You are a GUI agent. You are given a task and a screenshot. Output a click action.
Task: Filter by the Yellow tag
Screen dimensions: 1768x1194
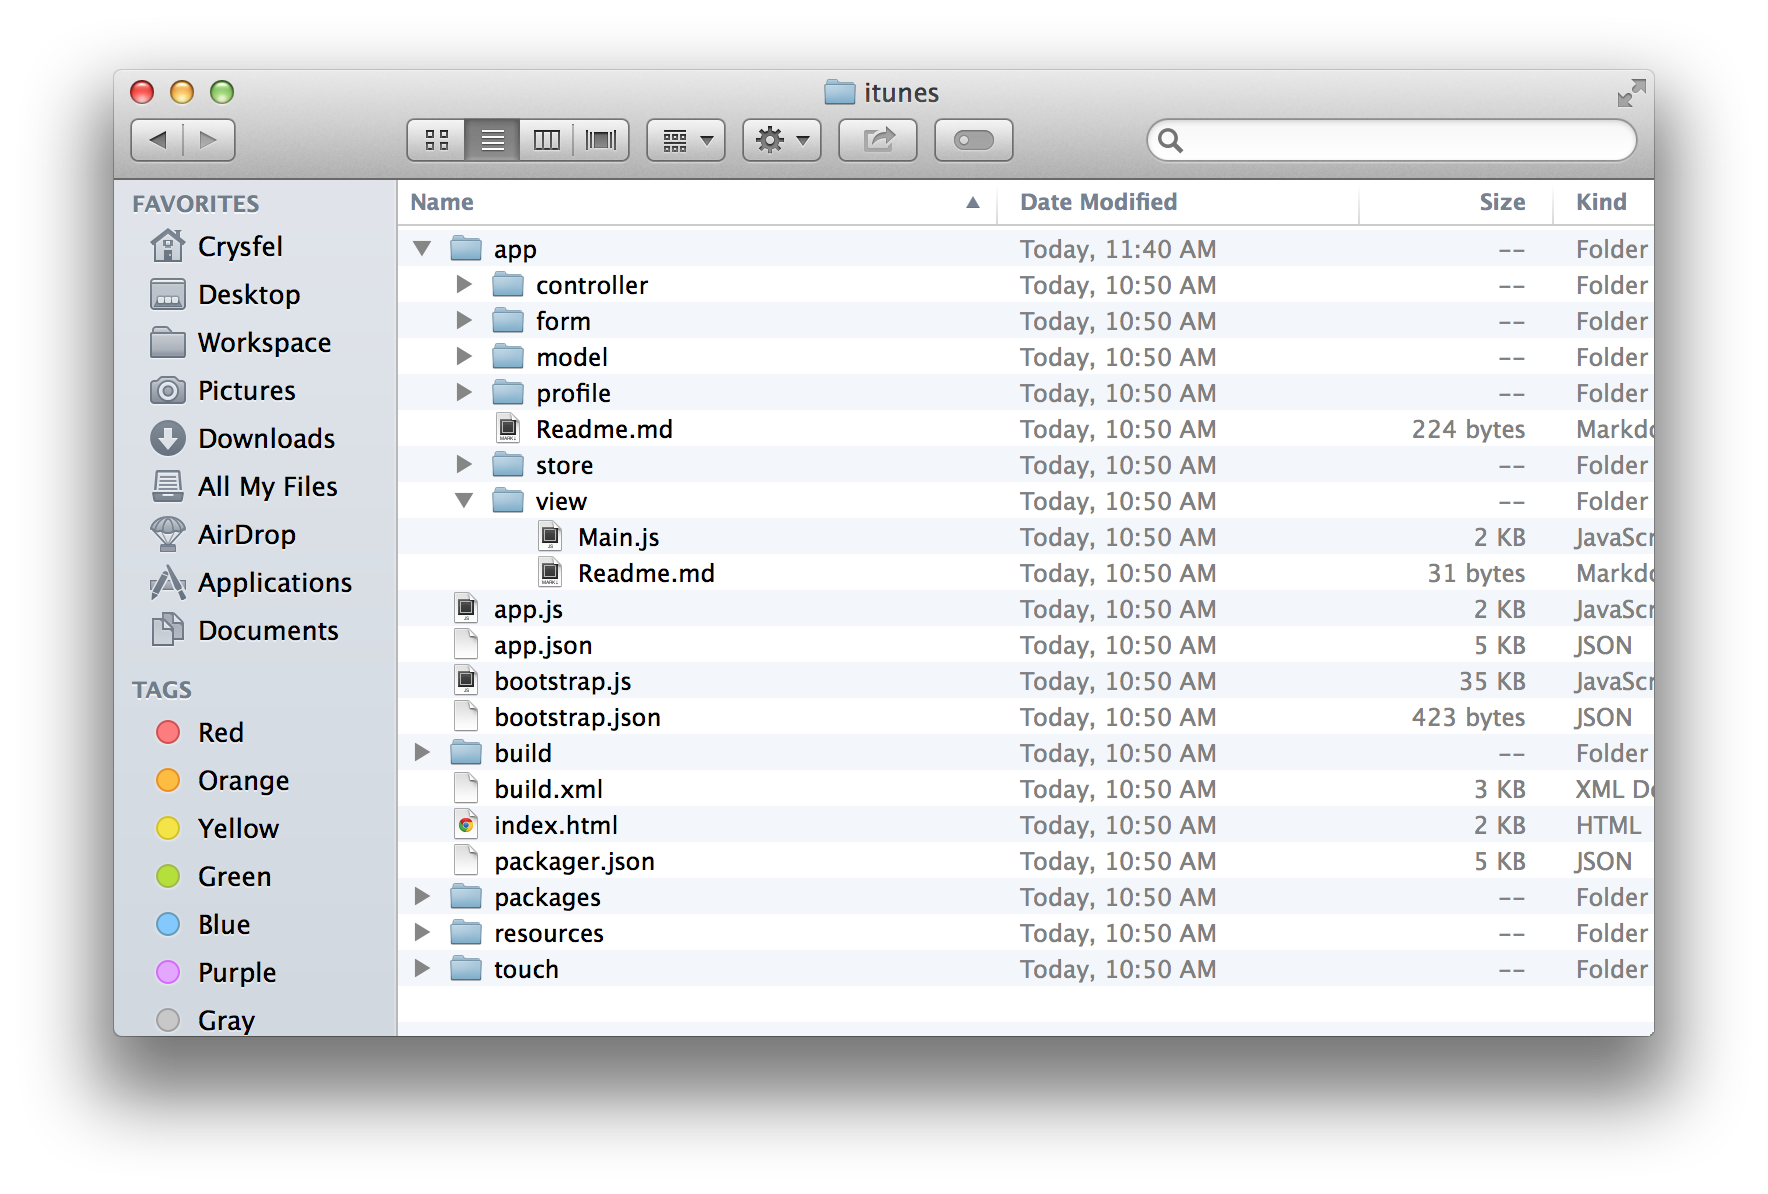coord(217,828)
